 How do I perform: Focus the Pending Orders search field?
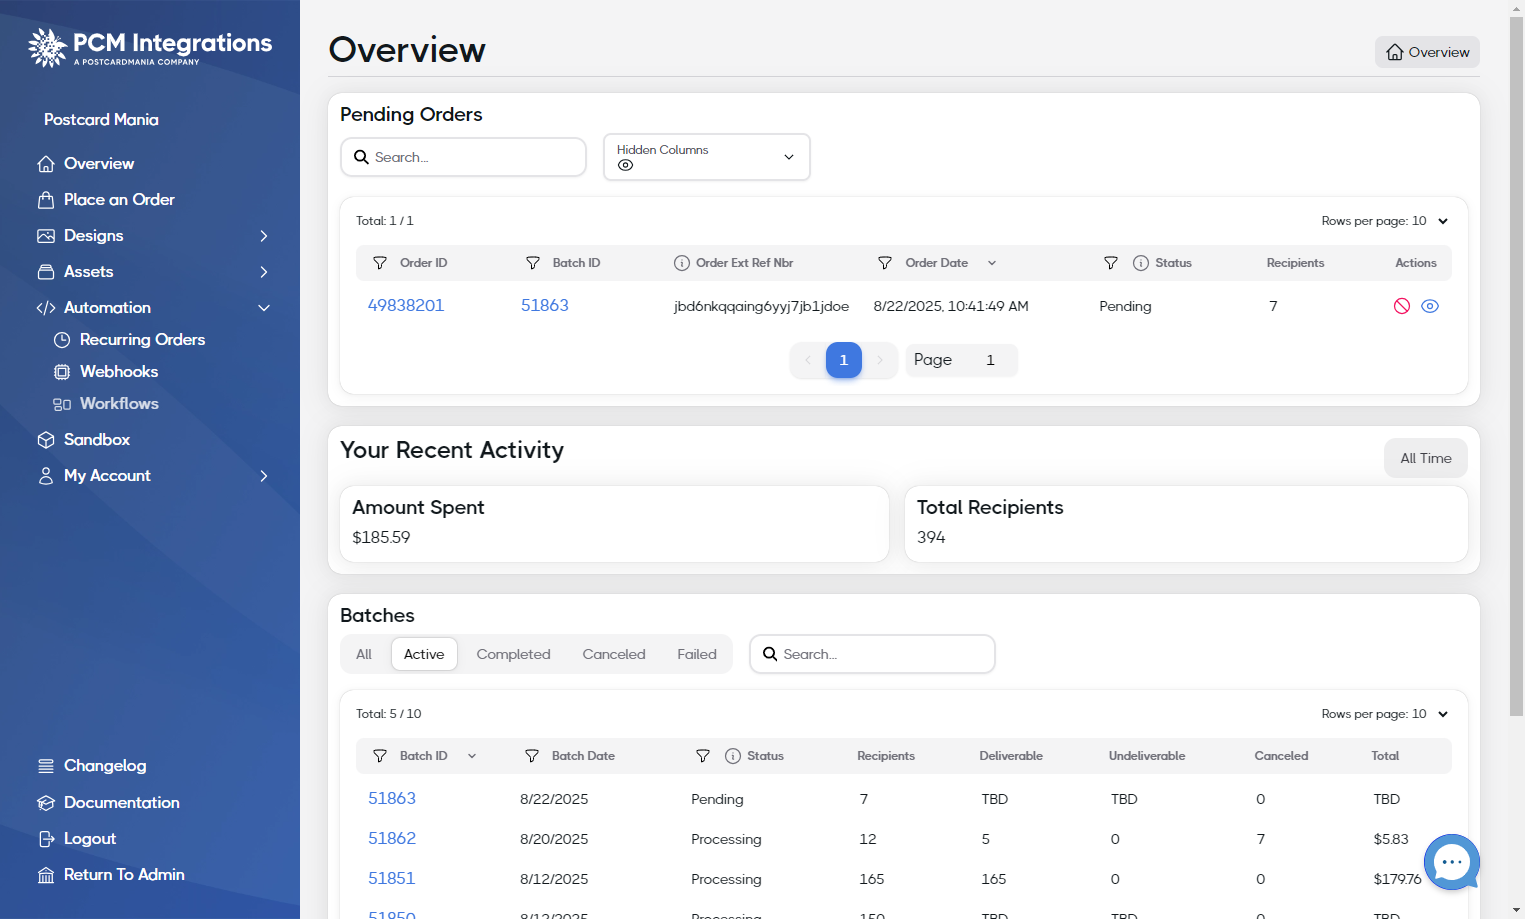[463, 157]
